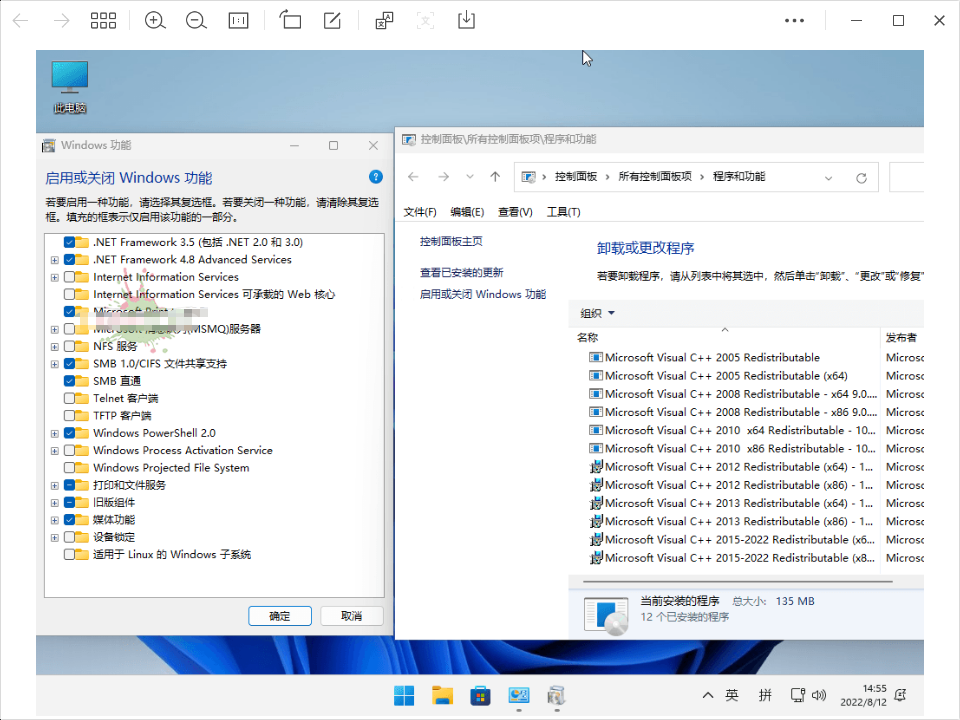Click 取消 in Windows 功能 dialog

pos(351,616)
